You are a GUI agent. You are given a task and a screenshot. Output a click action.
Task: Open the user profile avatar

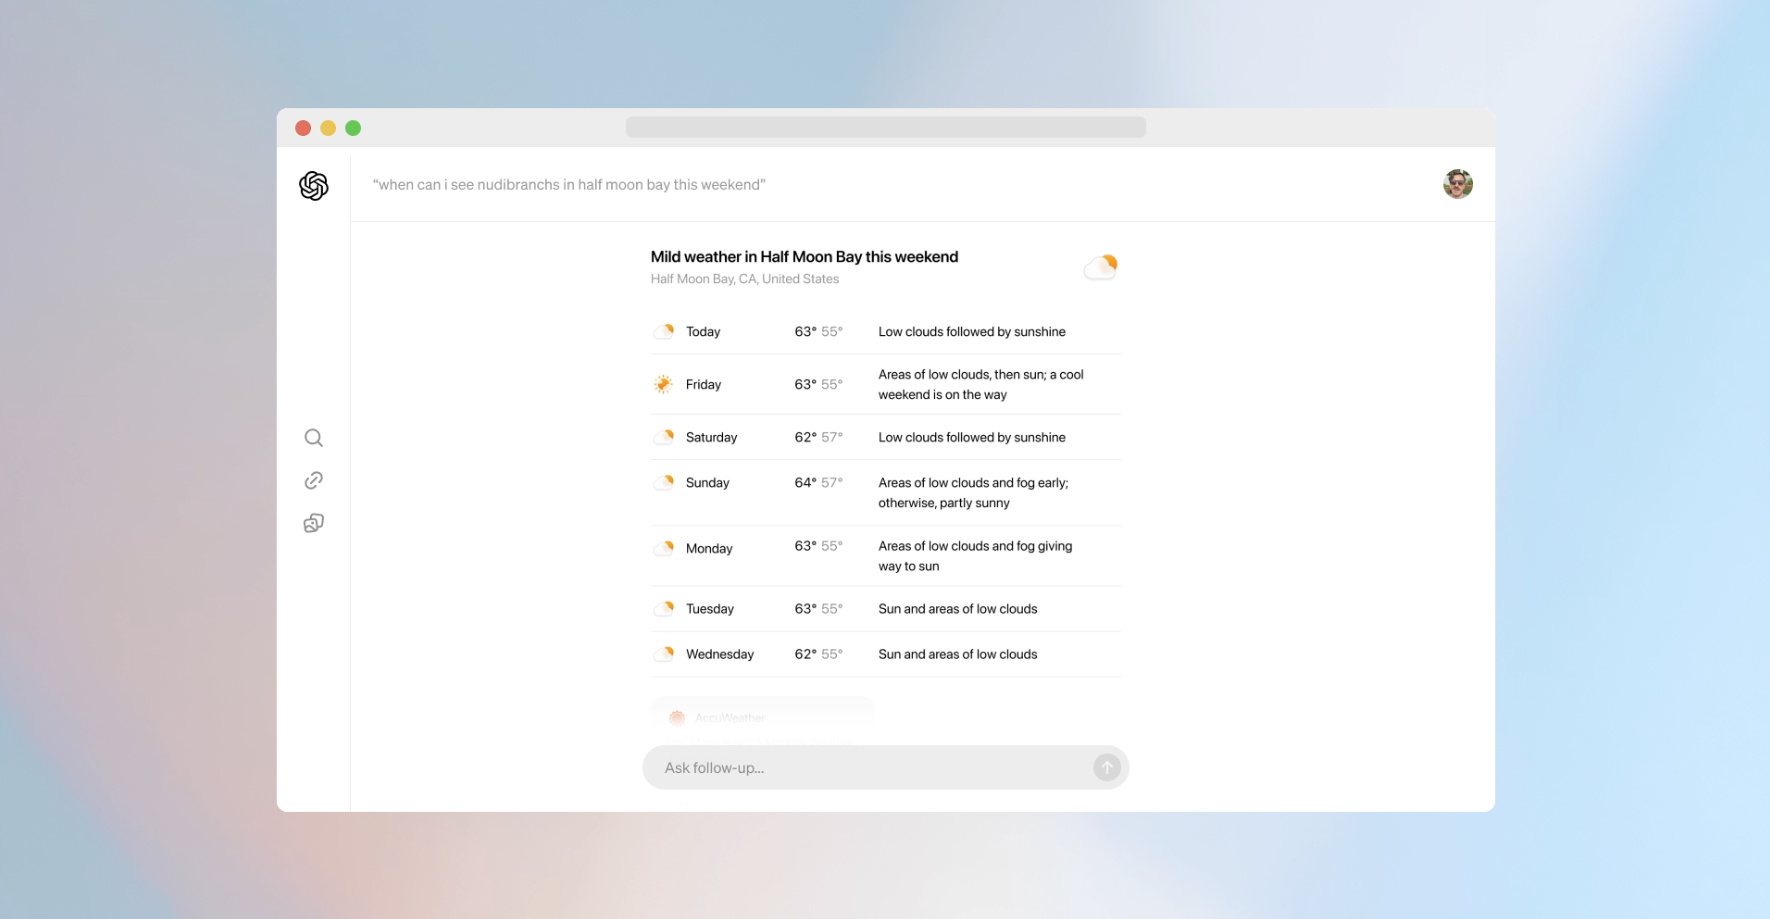1457,184
